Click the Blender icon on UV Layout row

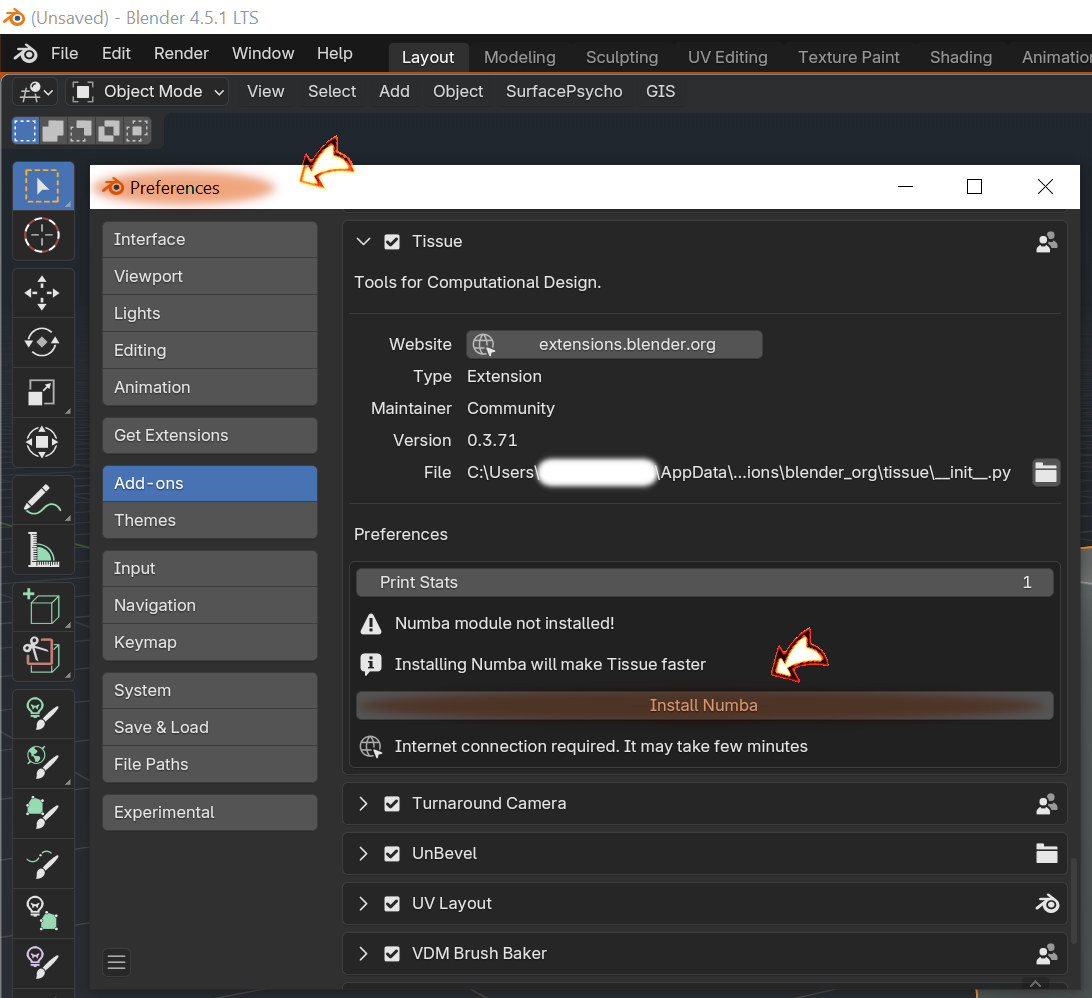(1046, 903)
